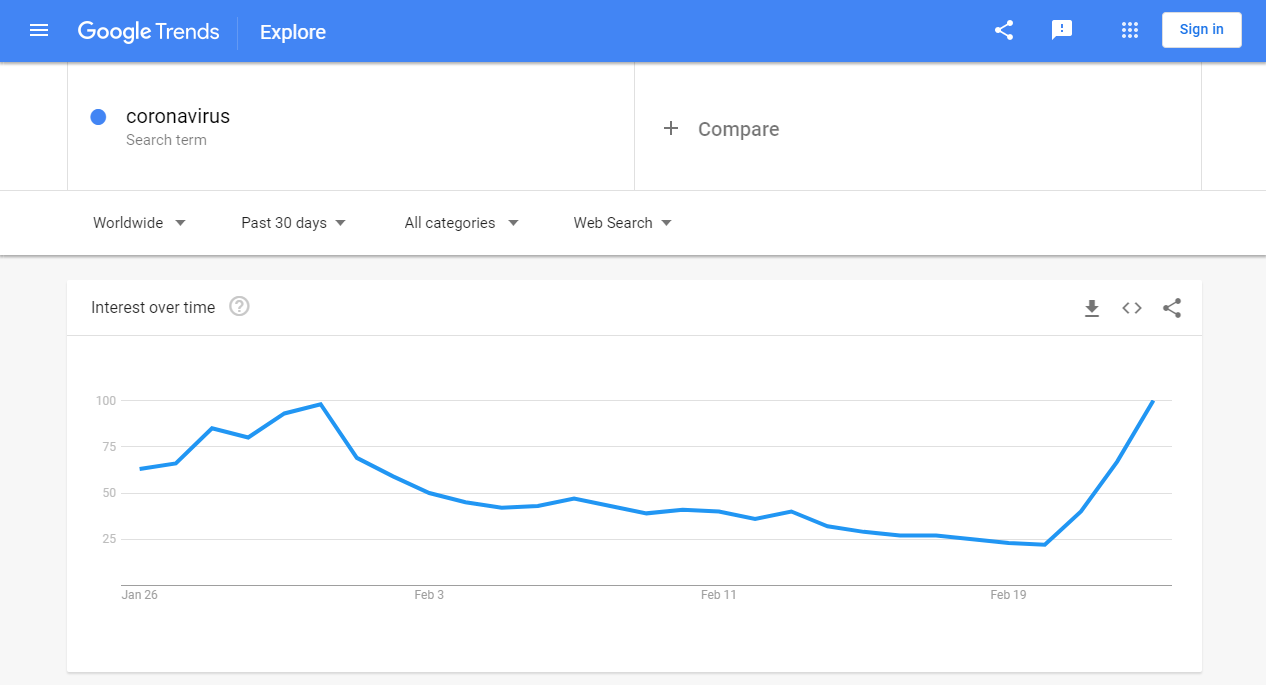1266x685 pixels.
Task: Click the Google Trends logo
Action: click(x=149, y=31)
